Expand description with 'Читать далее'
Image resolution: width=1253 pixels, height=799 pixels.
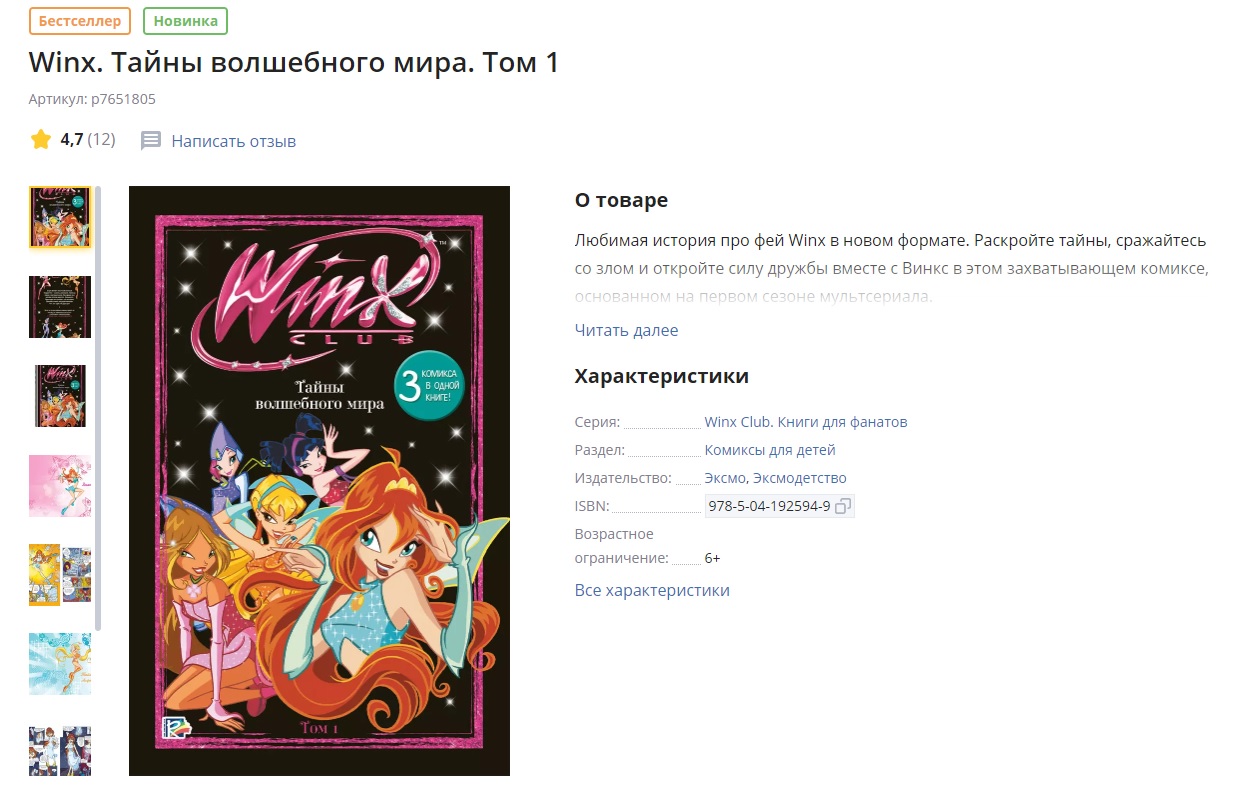[x=626, y=330]
